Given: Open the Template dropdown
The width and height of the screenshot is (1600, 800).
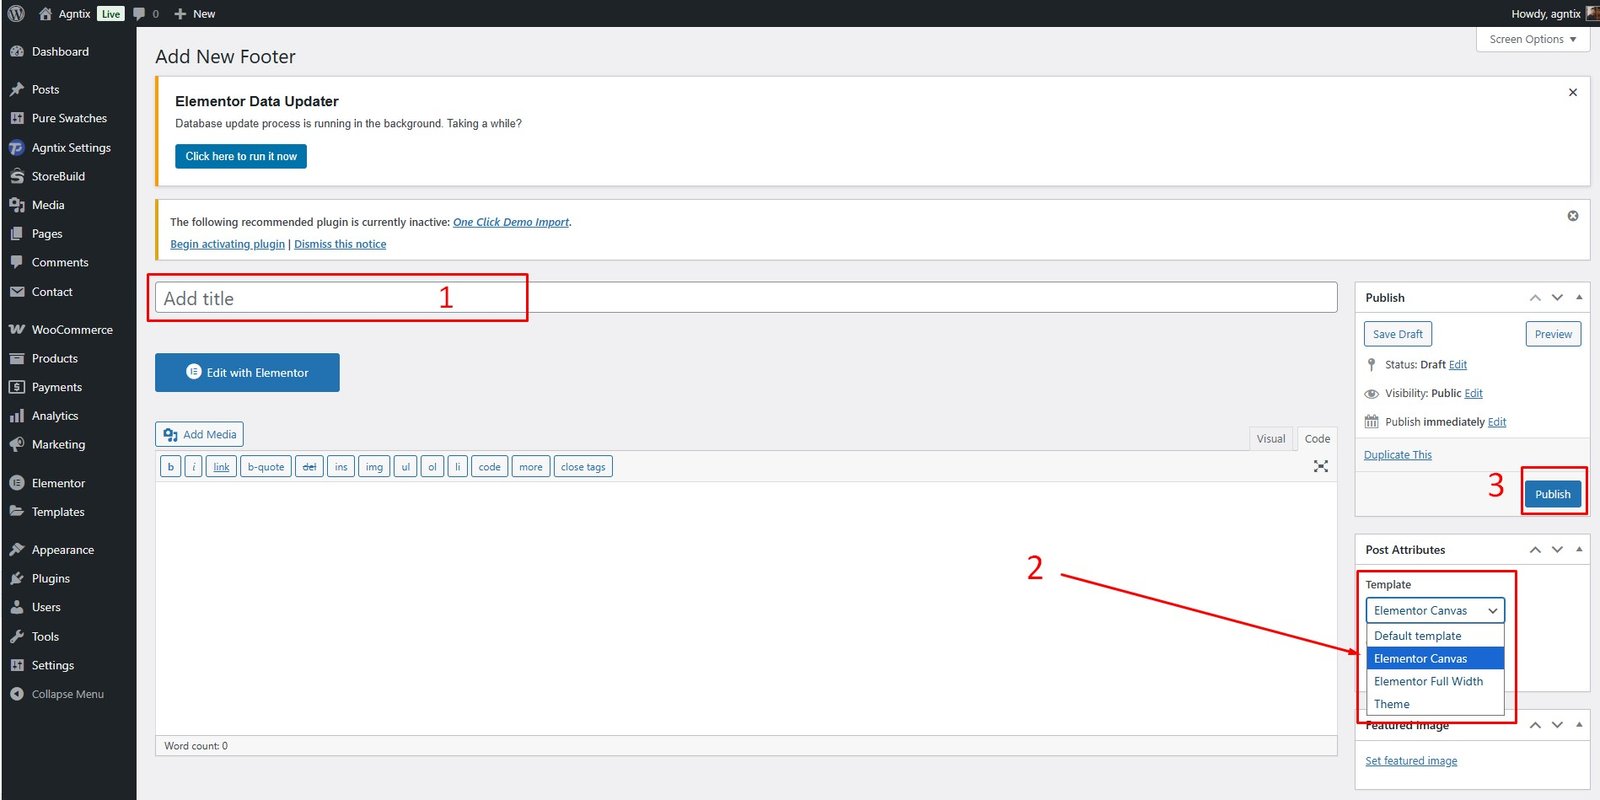Looking at the screenshot, I should (x=1434, y=611).
